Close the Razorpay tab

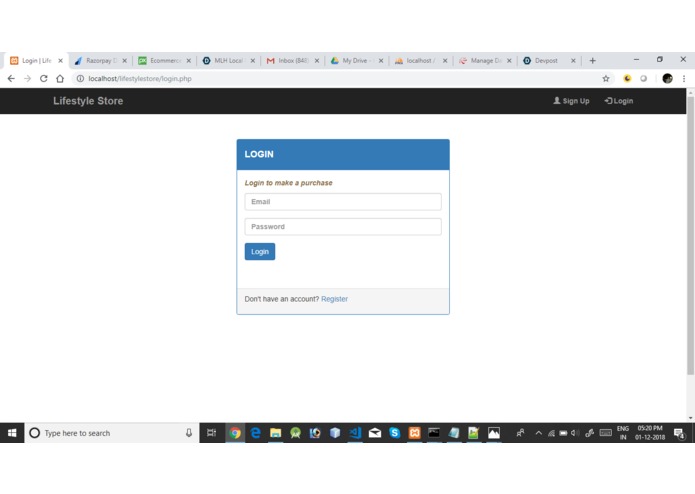[125, 61]
